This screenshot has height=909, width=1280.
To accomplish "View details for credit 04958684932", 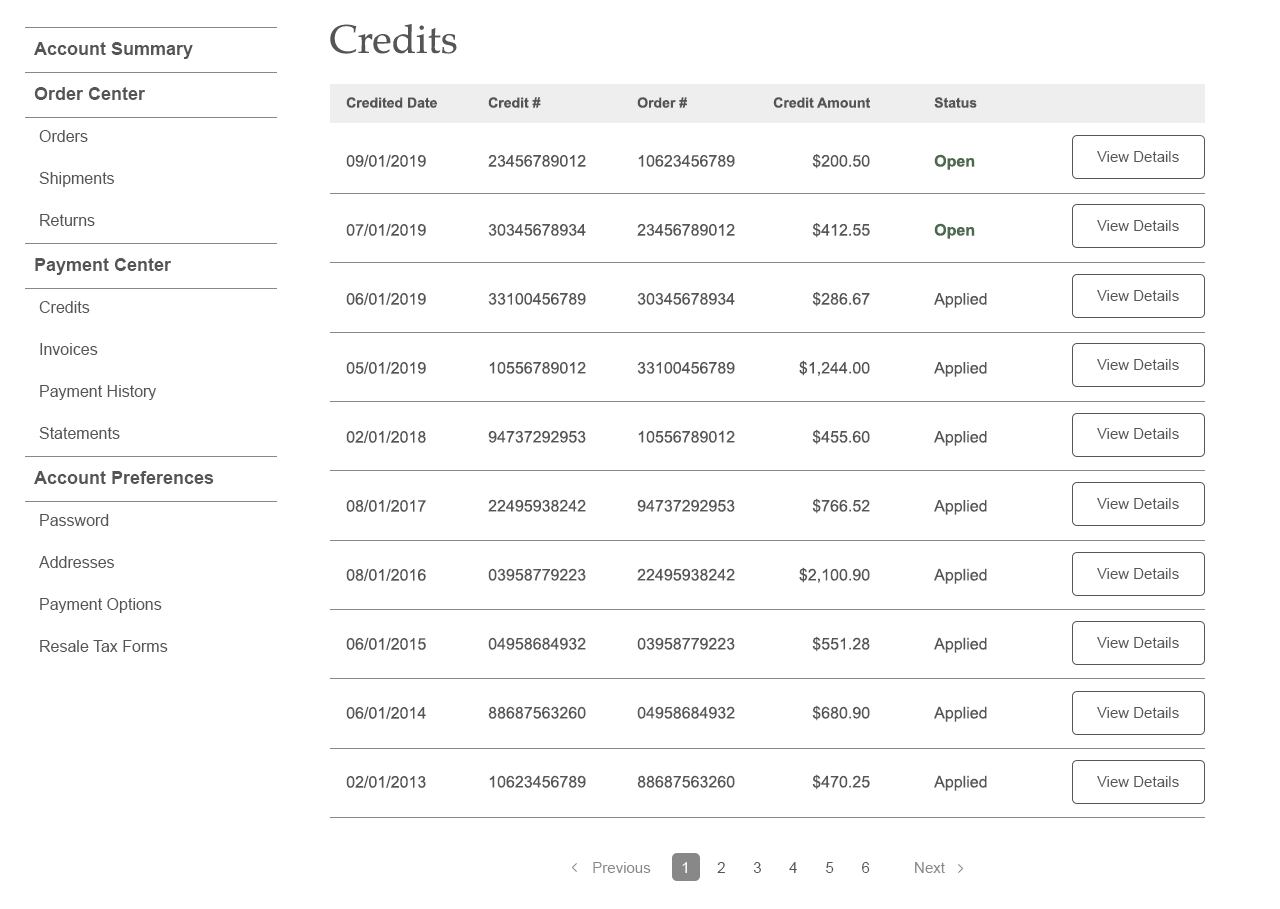I will [1138, 643].
